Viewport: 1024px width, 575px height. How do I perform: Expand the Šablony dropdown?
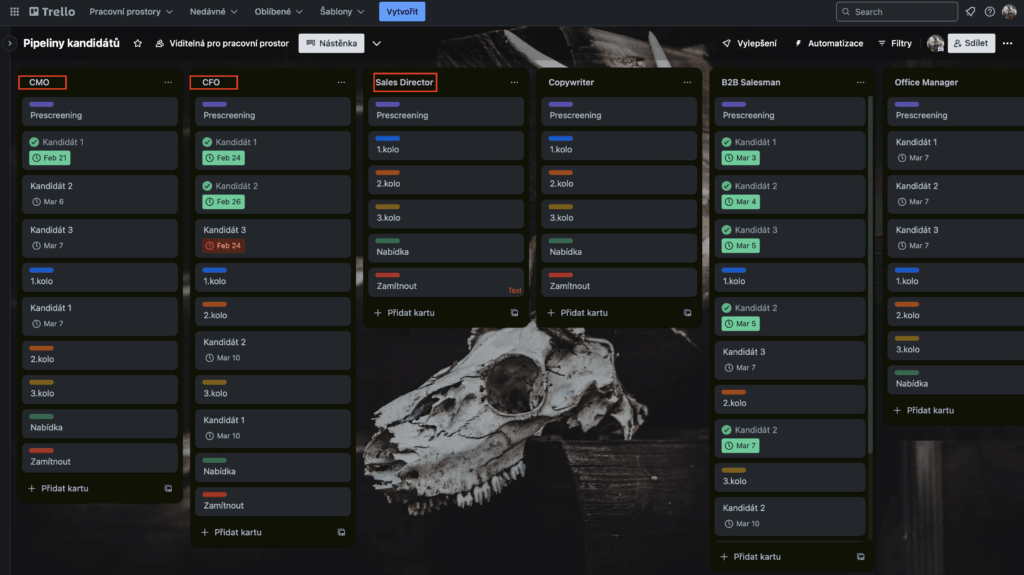click(x=342, y=12)
